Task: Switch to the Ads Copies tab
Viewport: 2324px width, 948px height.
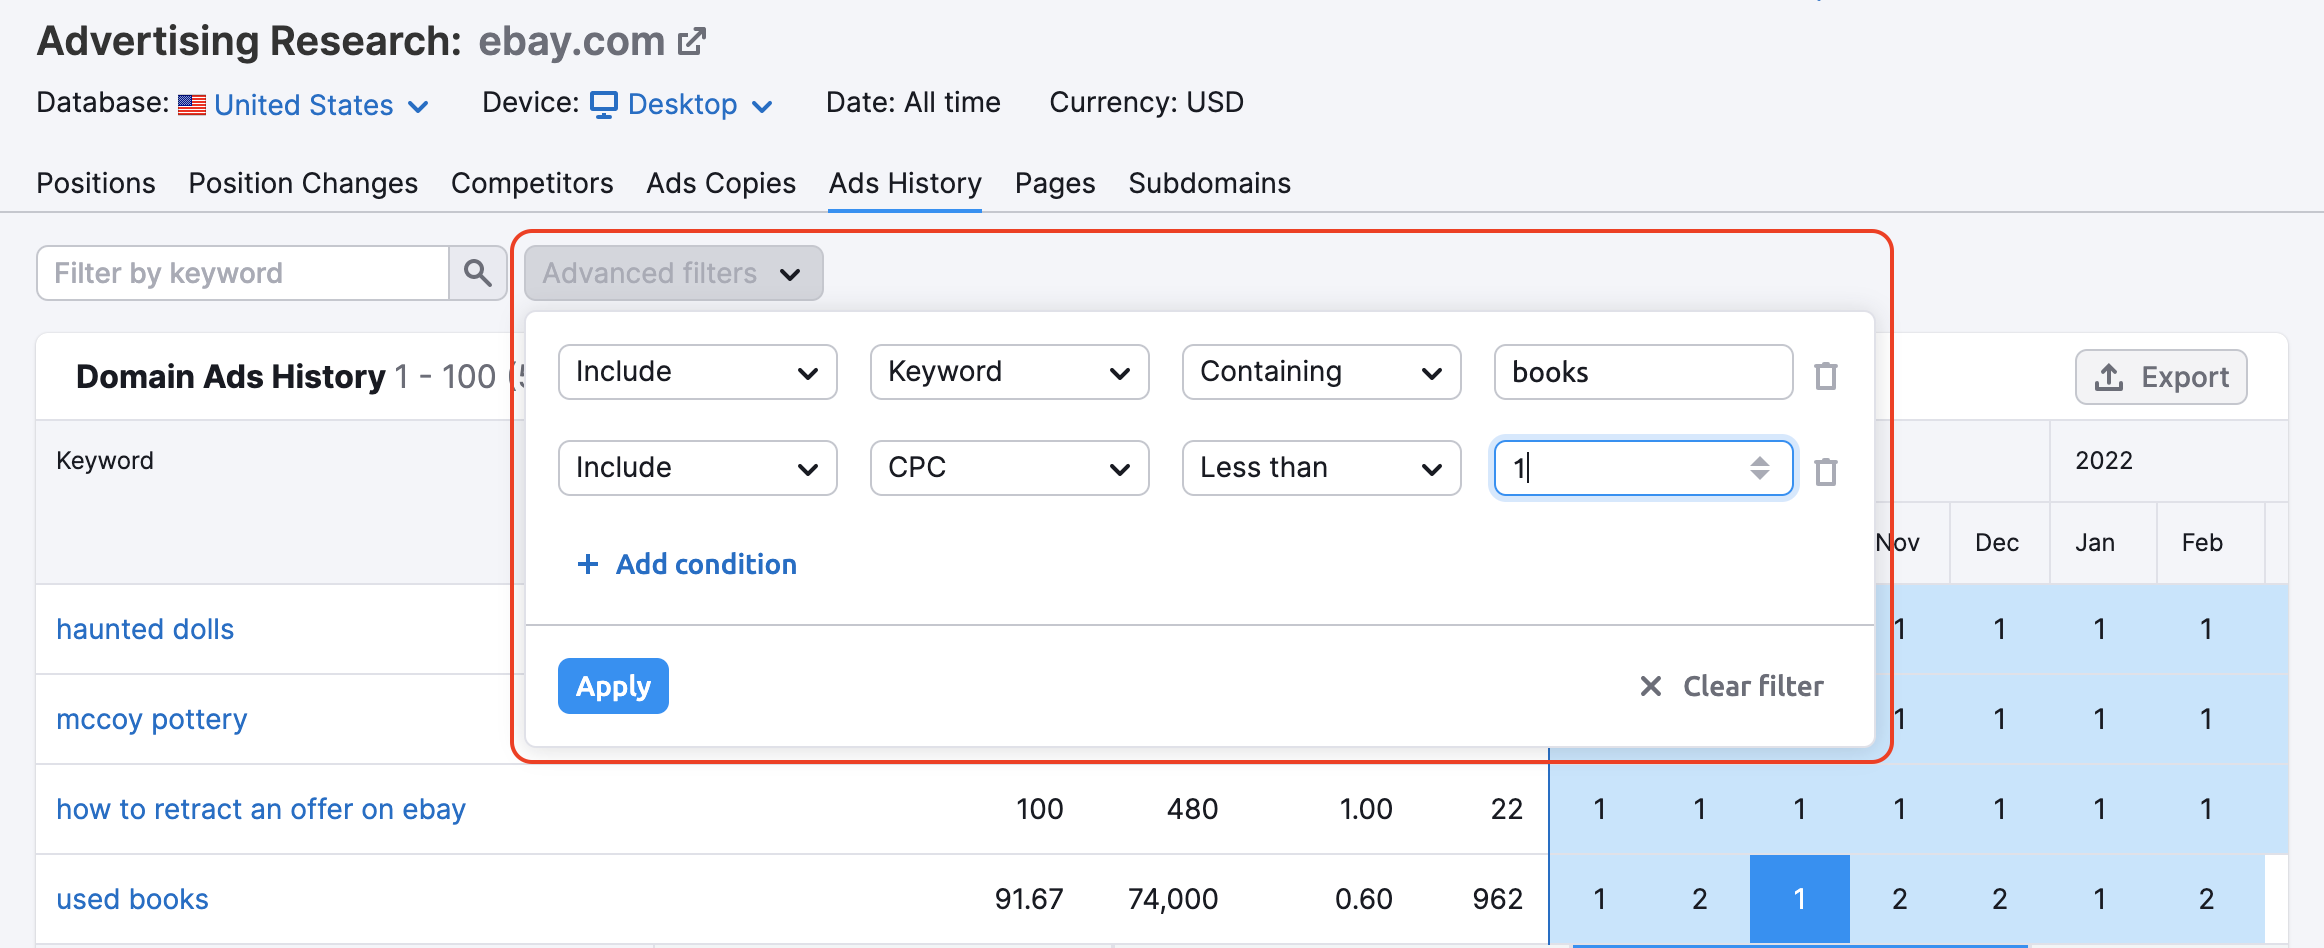Action: [720, 183]
